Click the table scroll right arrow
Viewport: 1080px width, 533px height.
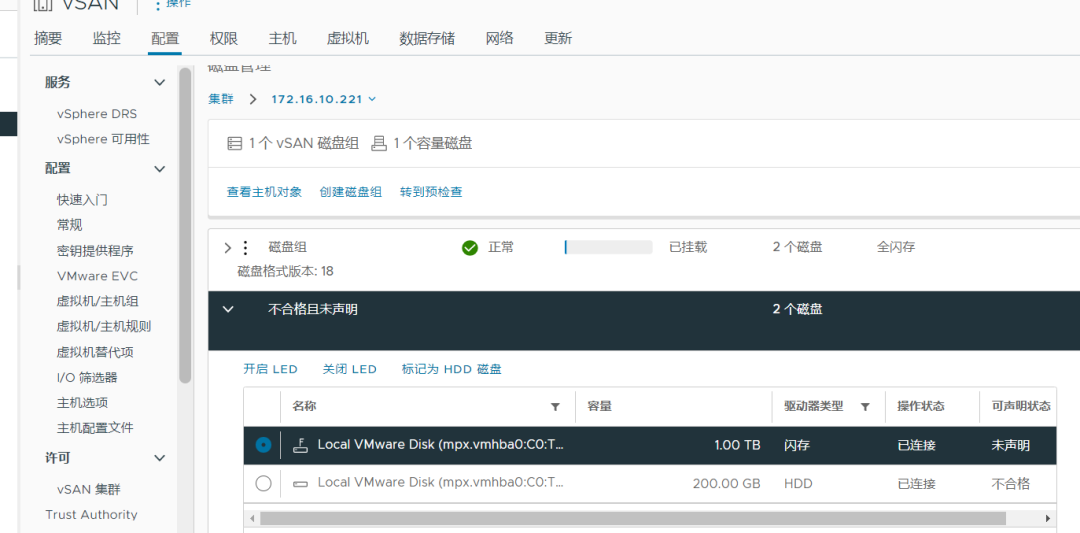(1048, 518)
